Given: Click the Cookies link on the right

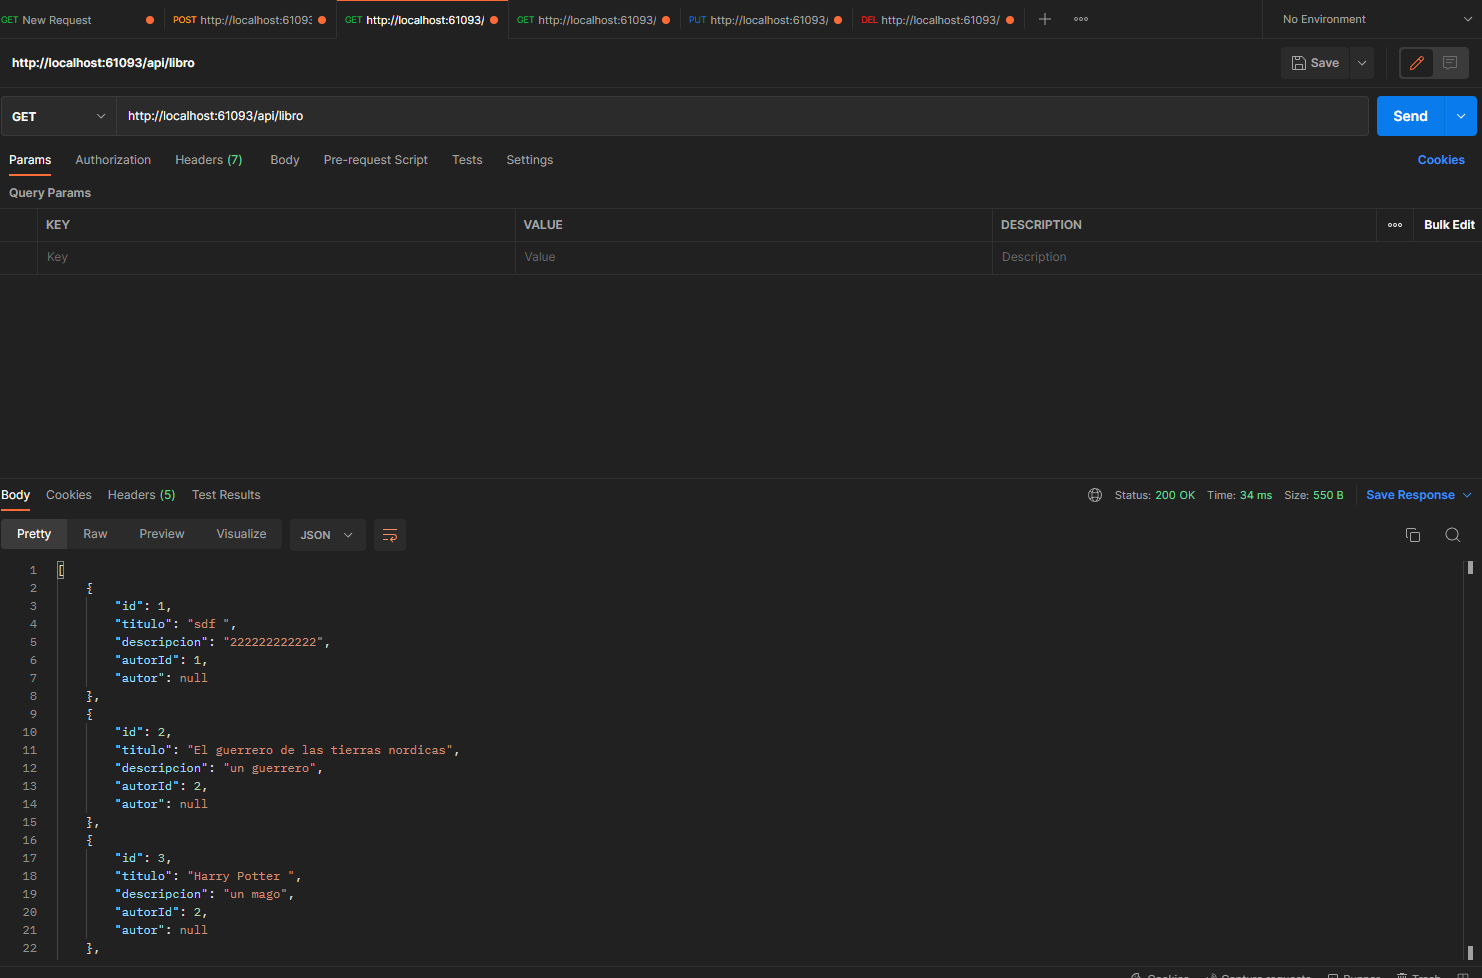Looking at the screenshot, I should [x=1441, y=160].
